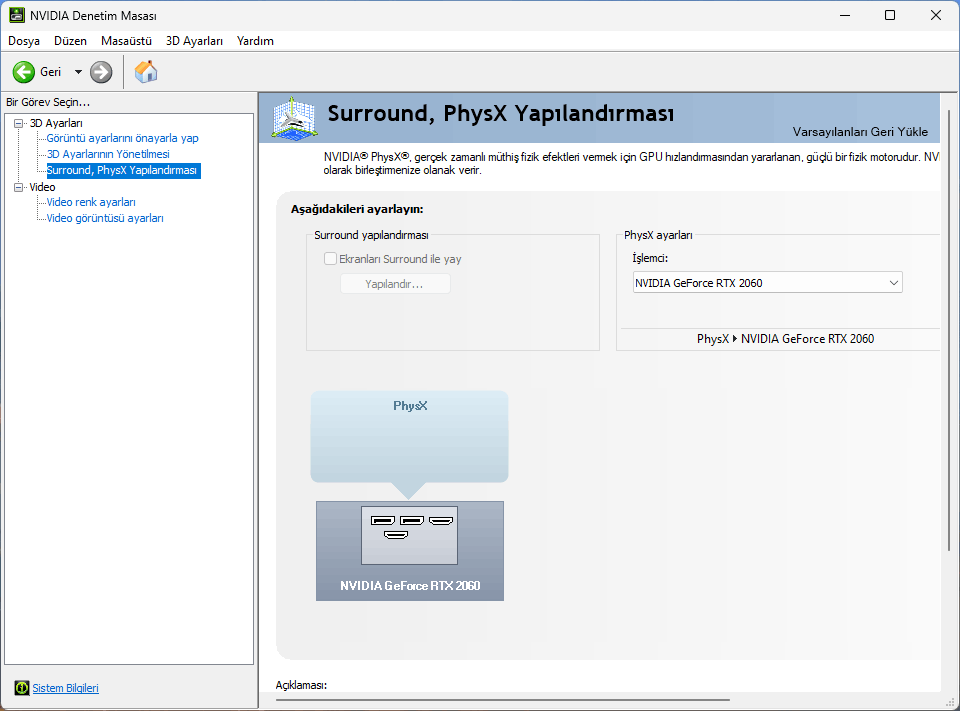Click the vertical scrollbar on the right
Viewport: 960px width, 711px height.
[950, 331]
